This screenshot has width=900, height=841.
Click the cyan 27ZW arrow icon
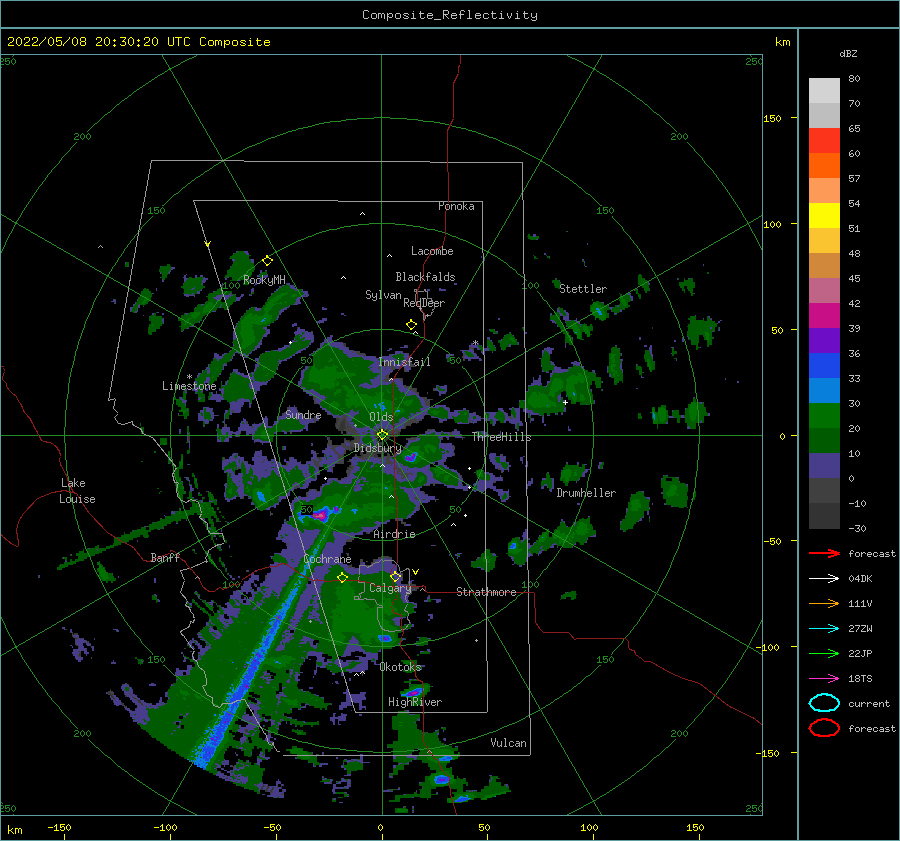click(824, 629)
